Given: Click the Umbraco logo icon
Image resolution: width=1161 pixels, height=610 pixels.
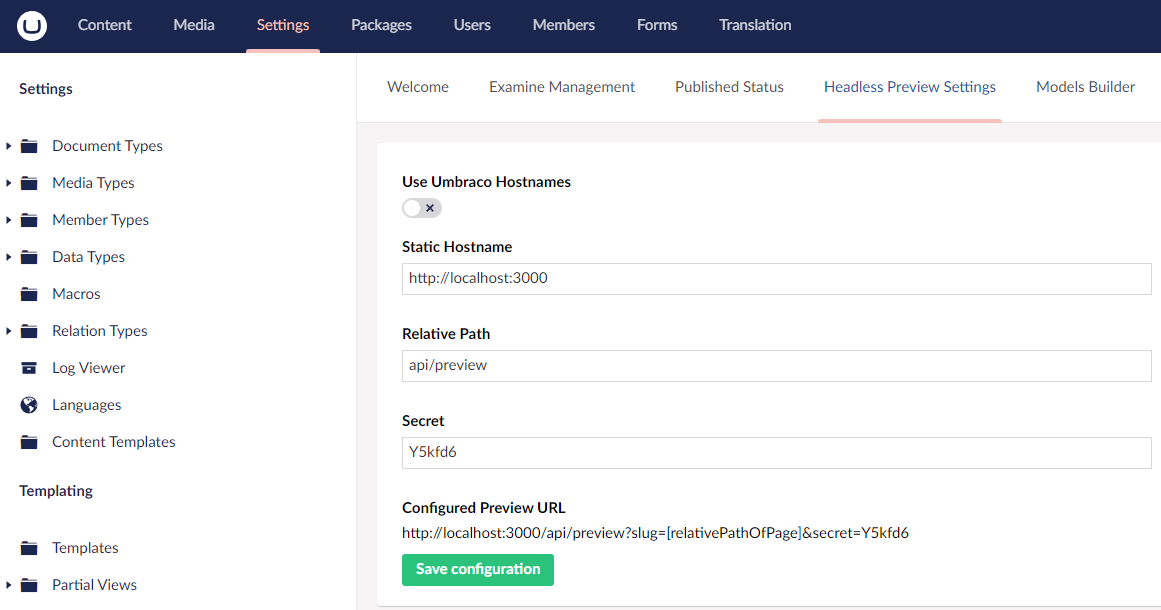Looking at the screenshot, I should click(32, 26).
